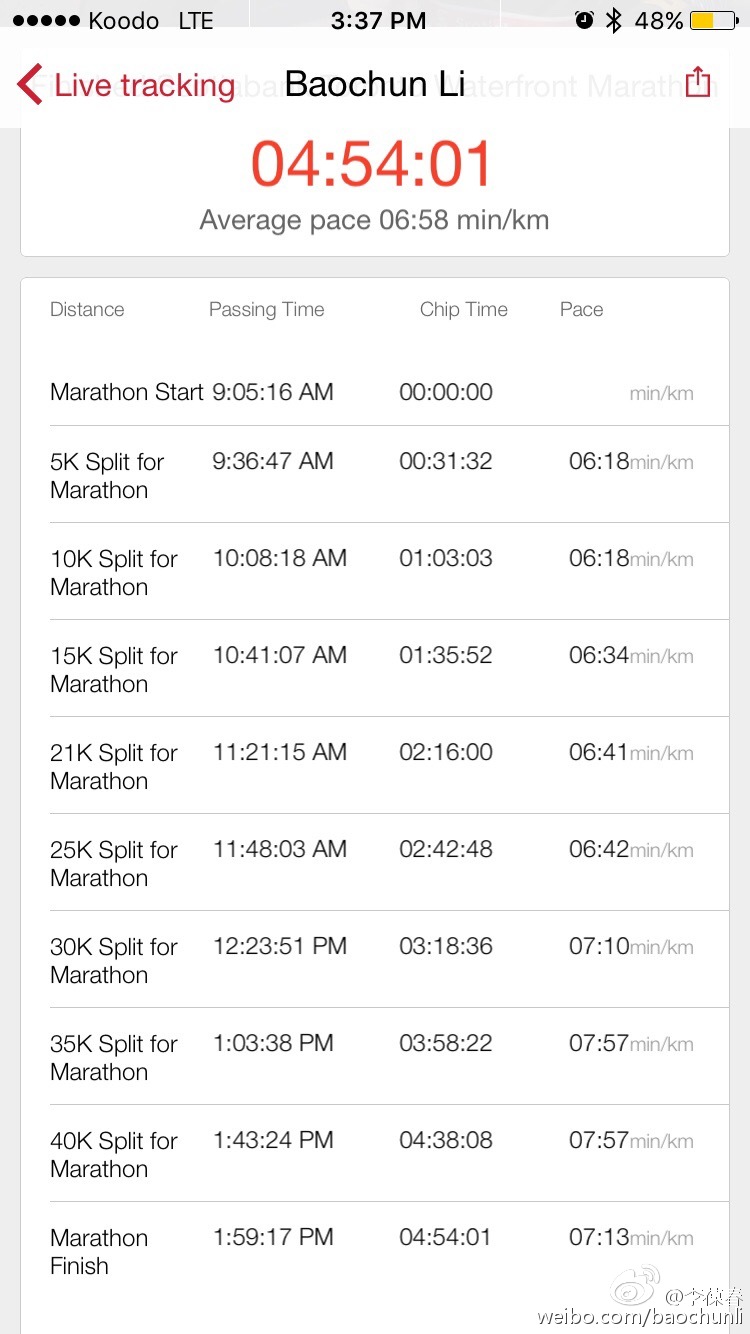Select the 5K Split for Marathon row
This screenshot has height=1334, width=750.
click(x=374, y=475)
